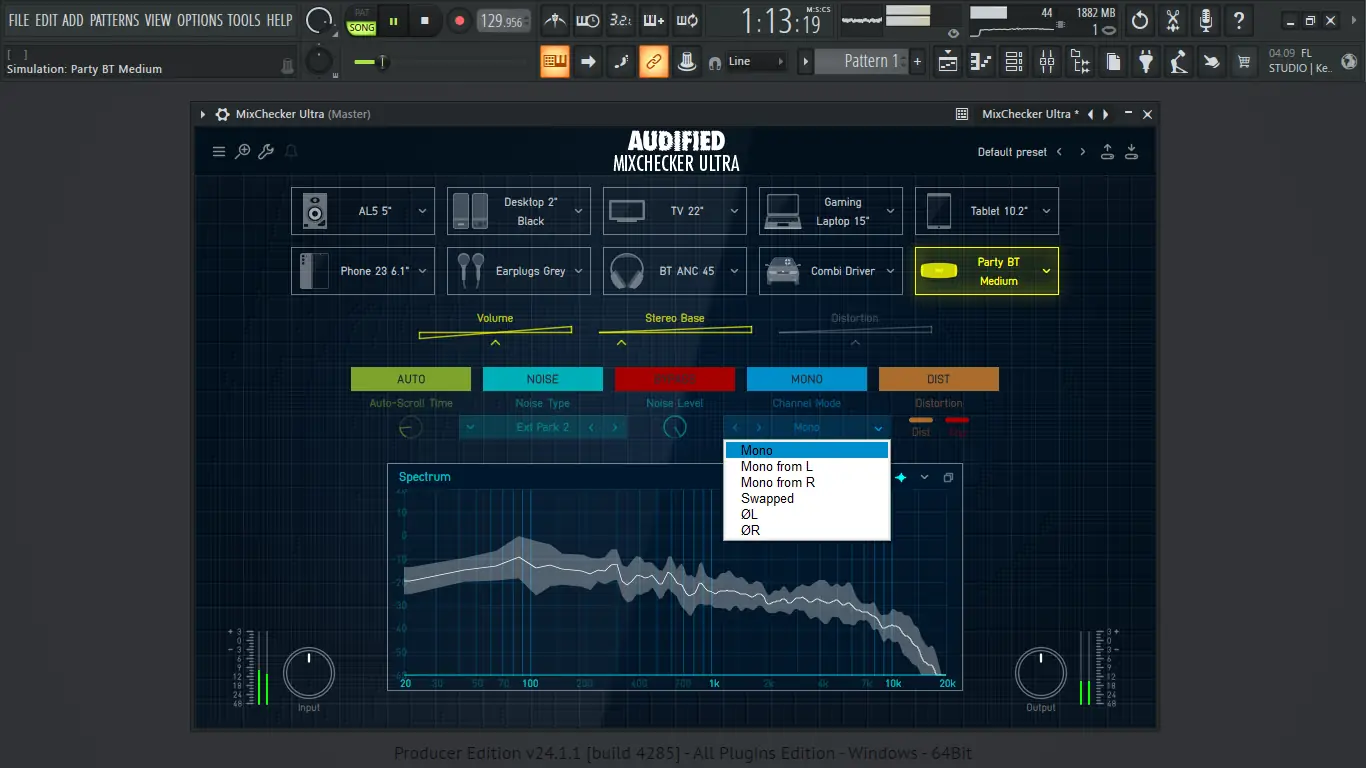
Task: Select Mono from L option
Action: click(x=807, y=467)
